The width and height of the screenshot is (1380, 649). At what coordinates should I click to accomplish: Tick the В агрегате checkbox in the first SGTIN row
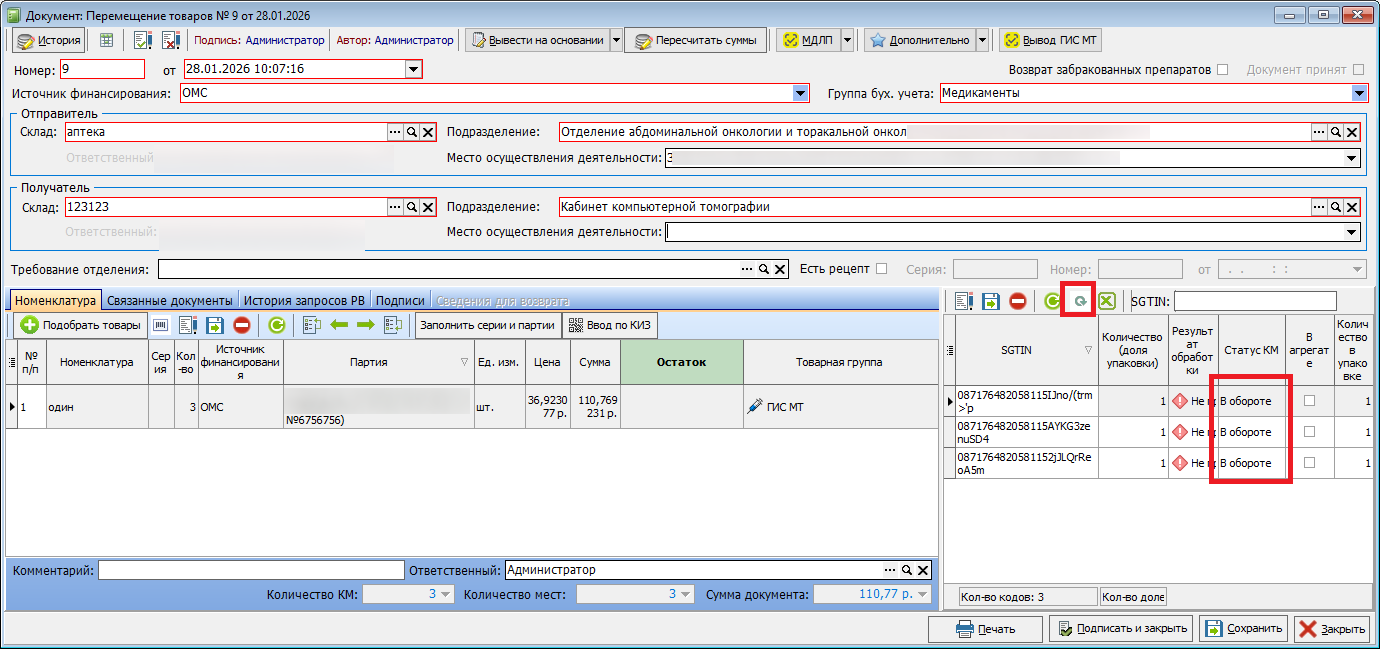[x=1309, y=401]
